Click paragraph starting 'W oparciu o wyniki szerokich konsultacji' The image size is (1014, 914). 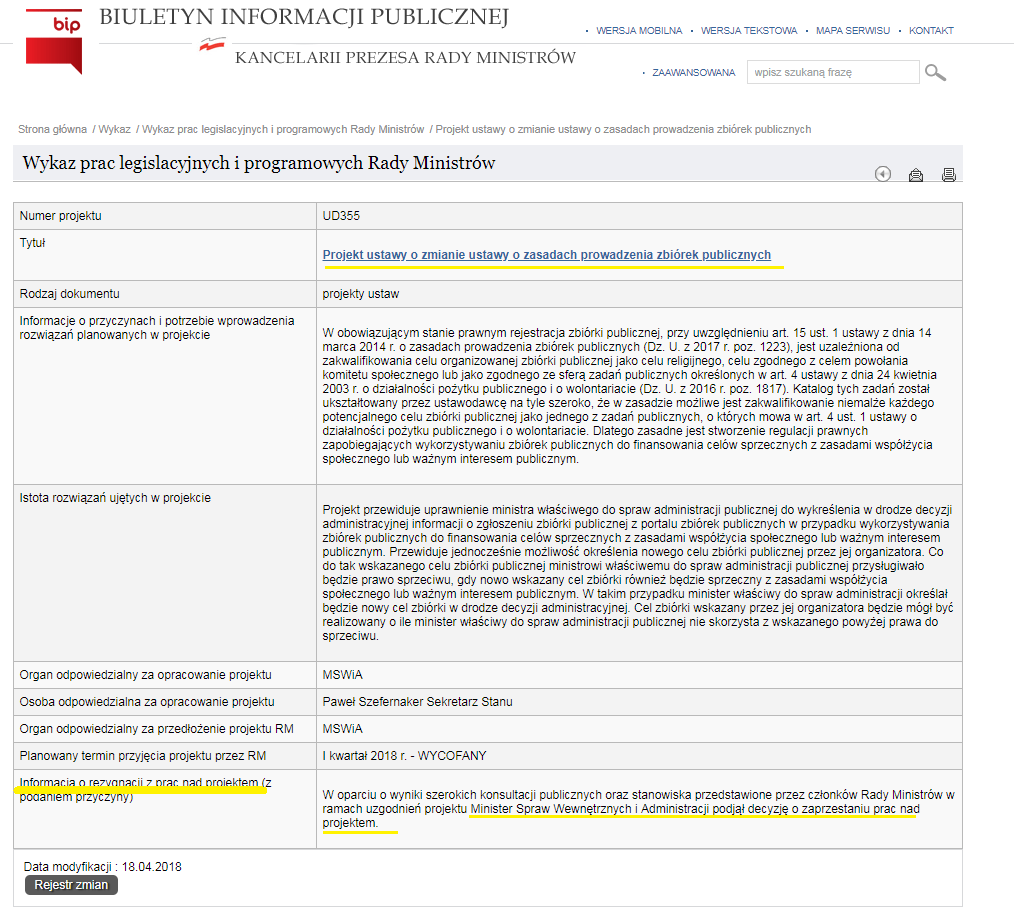pos(638,809)
